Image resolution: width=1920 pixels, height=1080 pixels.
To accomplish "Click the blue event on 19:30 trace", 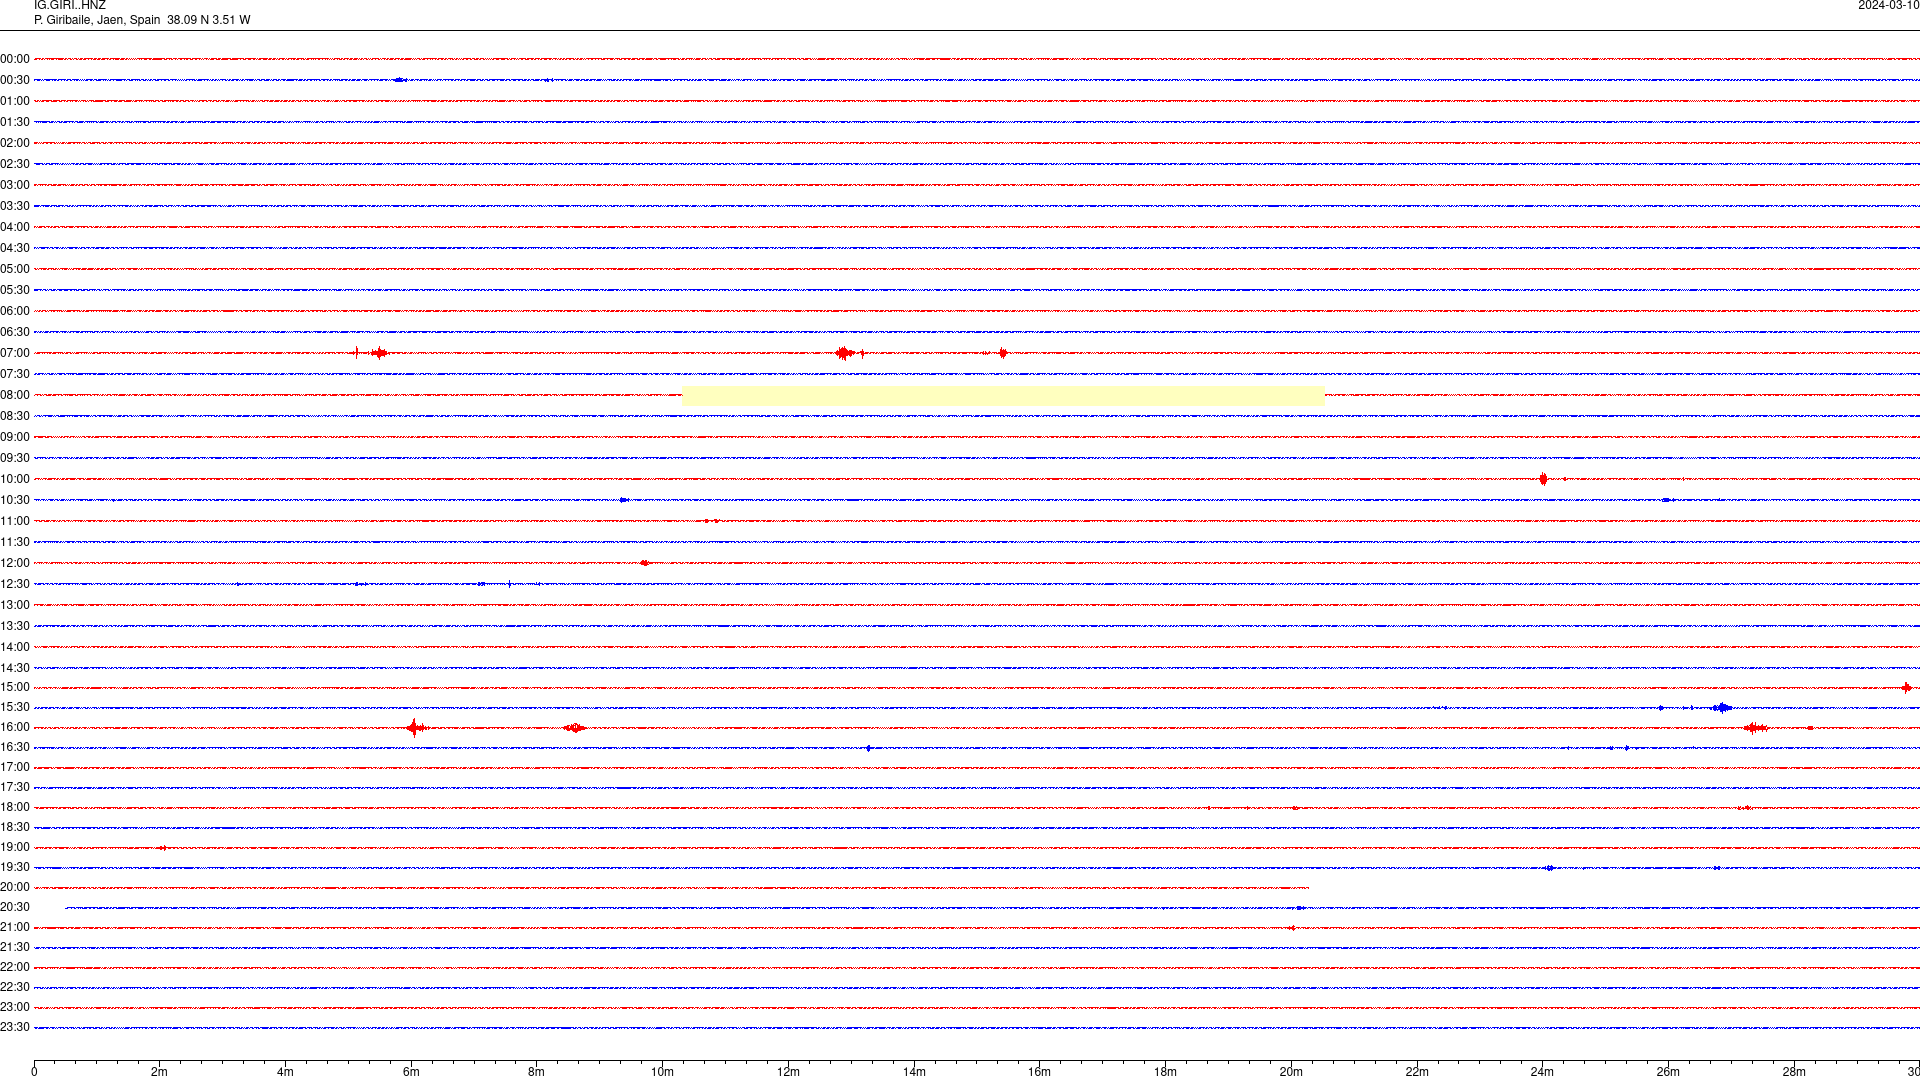I will coord(1549,868).
